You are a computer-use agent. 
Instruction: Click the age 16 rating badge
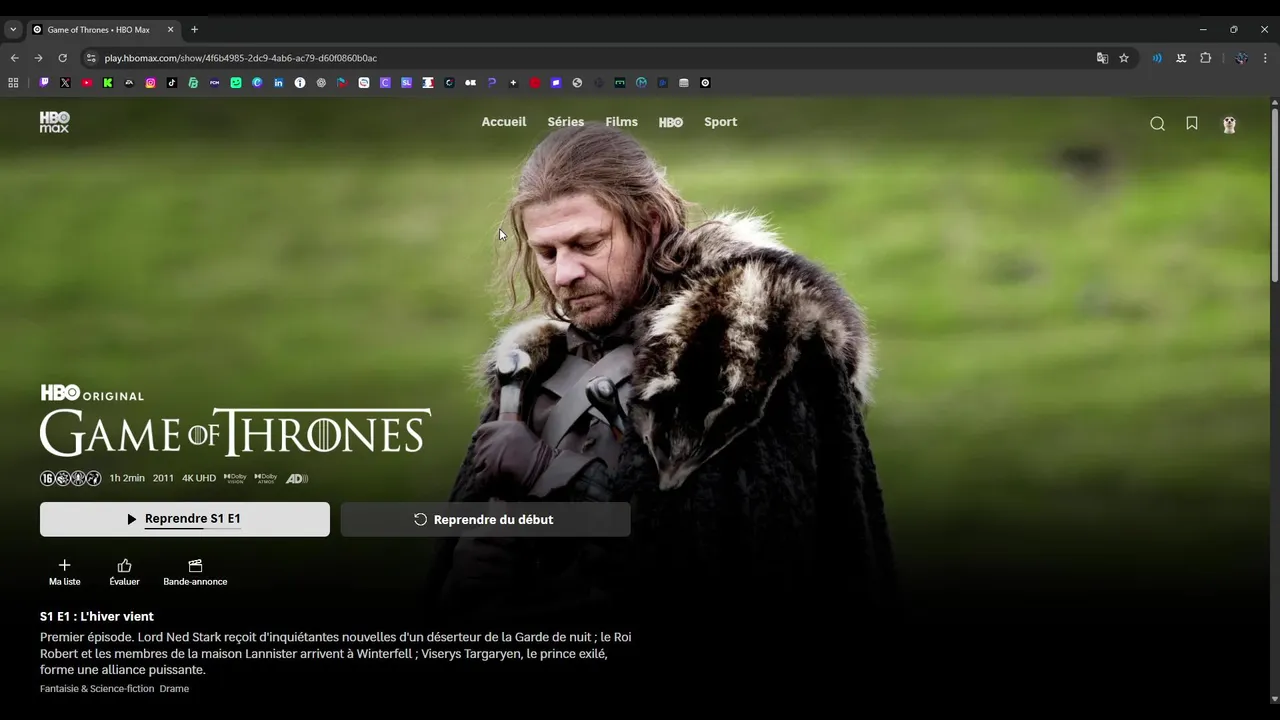point(47,478)
